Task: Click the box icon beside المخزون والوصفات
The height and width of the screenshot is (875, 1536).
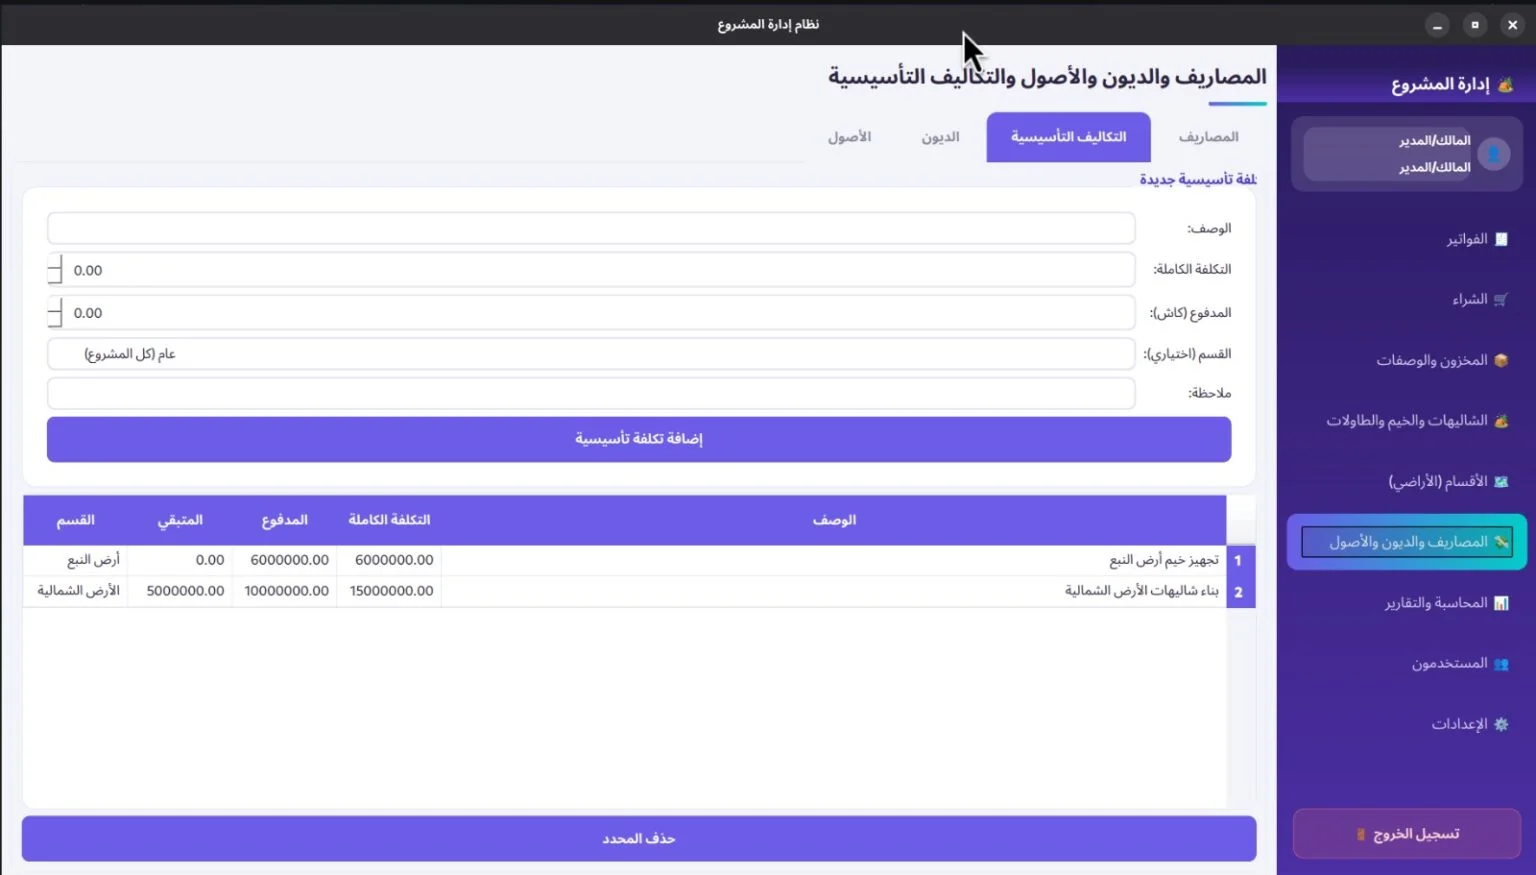Action: [x=1501, y=360]
